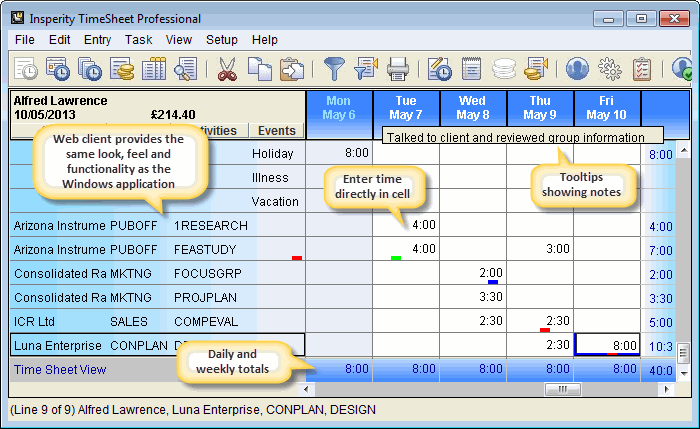This screenshot has width=700, height=429.
Task: Click the spiral notepad icon
Action: [471, 69]
